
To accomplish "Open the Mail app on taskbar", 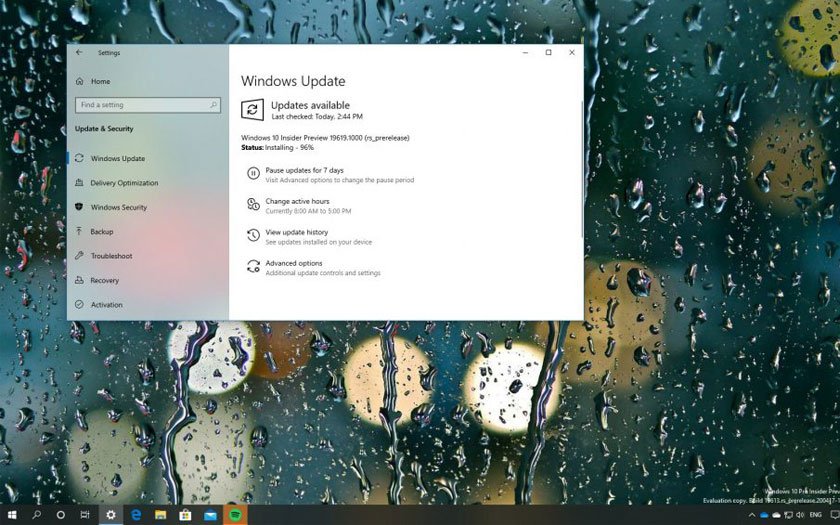I will [210, 515].
